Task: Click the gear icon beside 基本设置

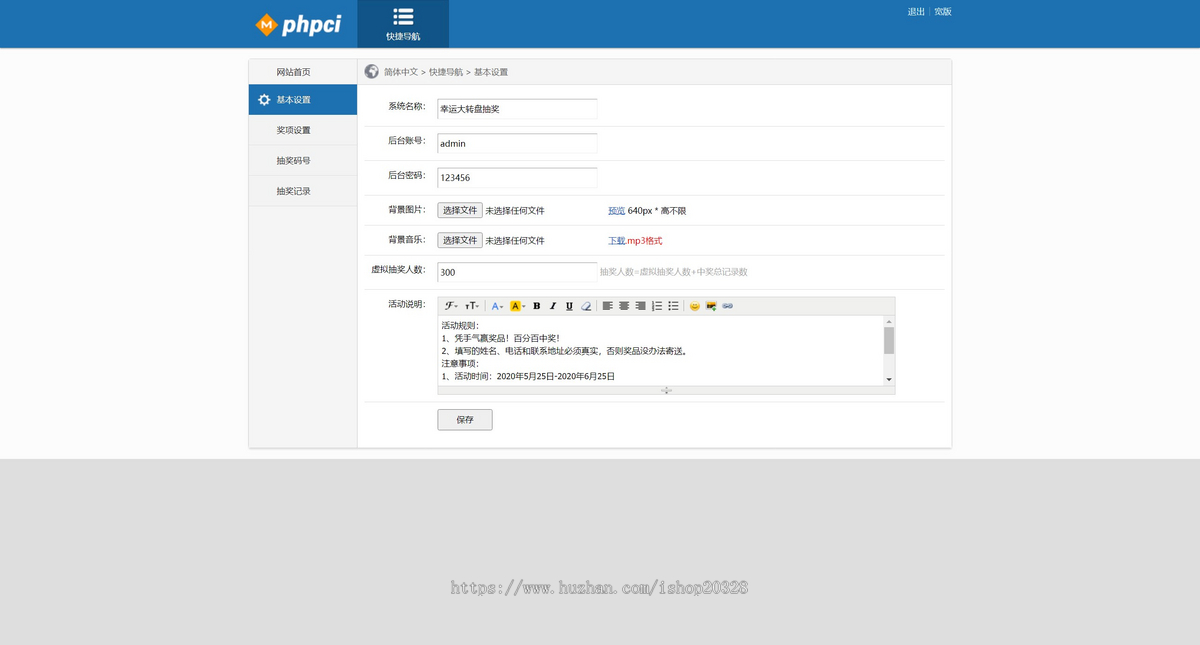Action: [x=263, y=100]
